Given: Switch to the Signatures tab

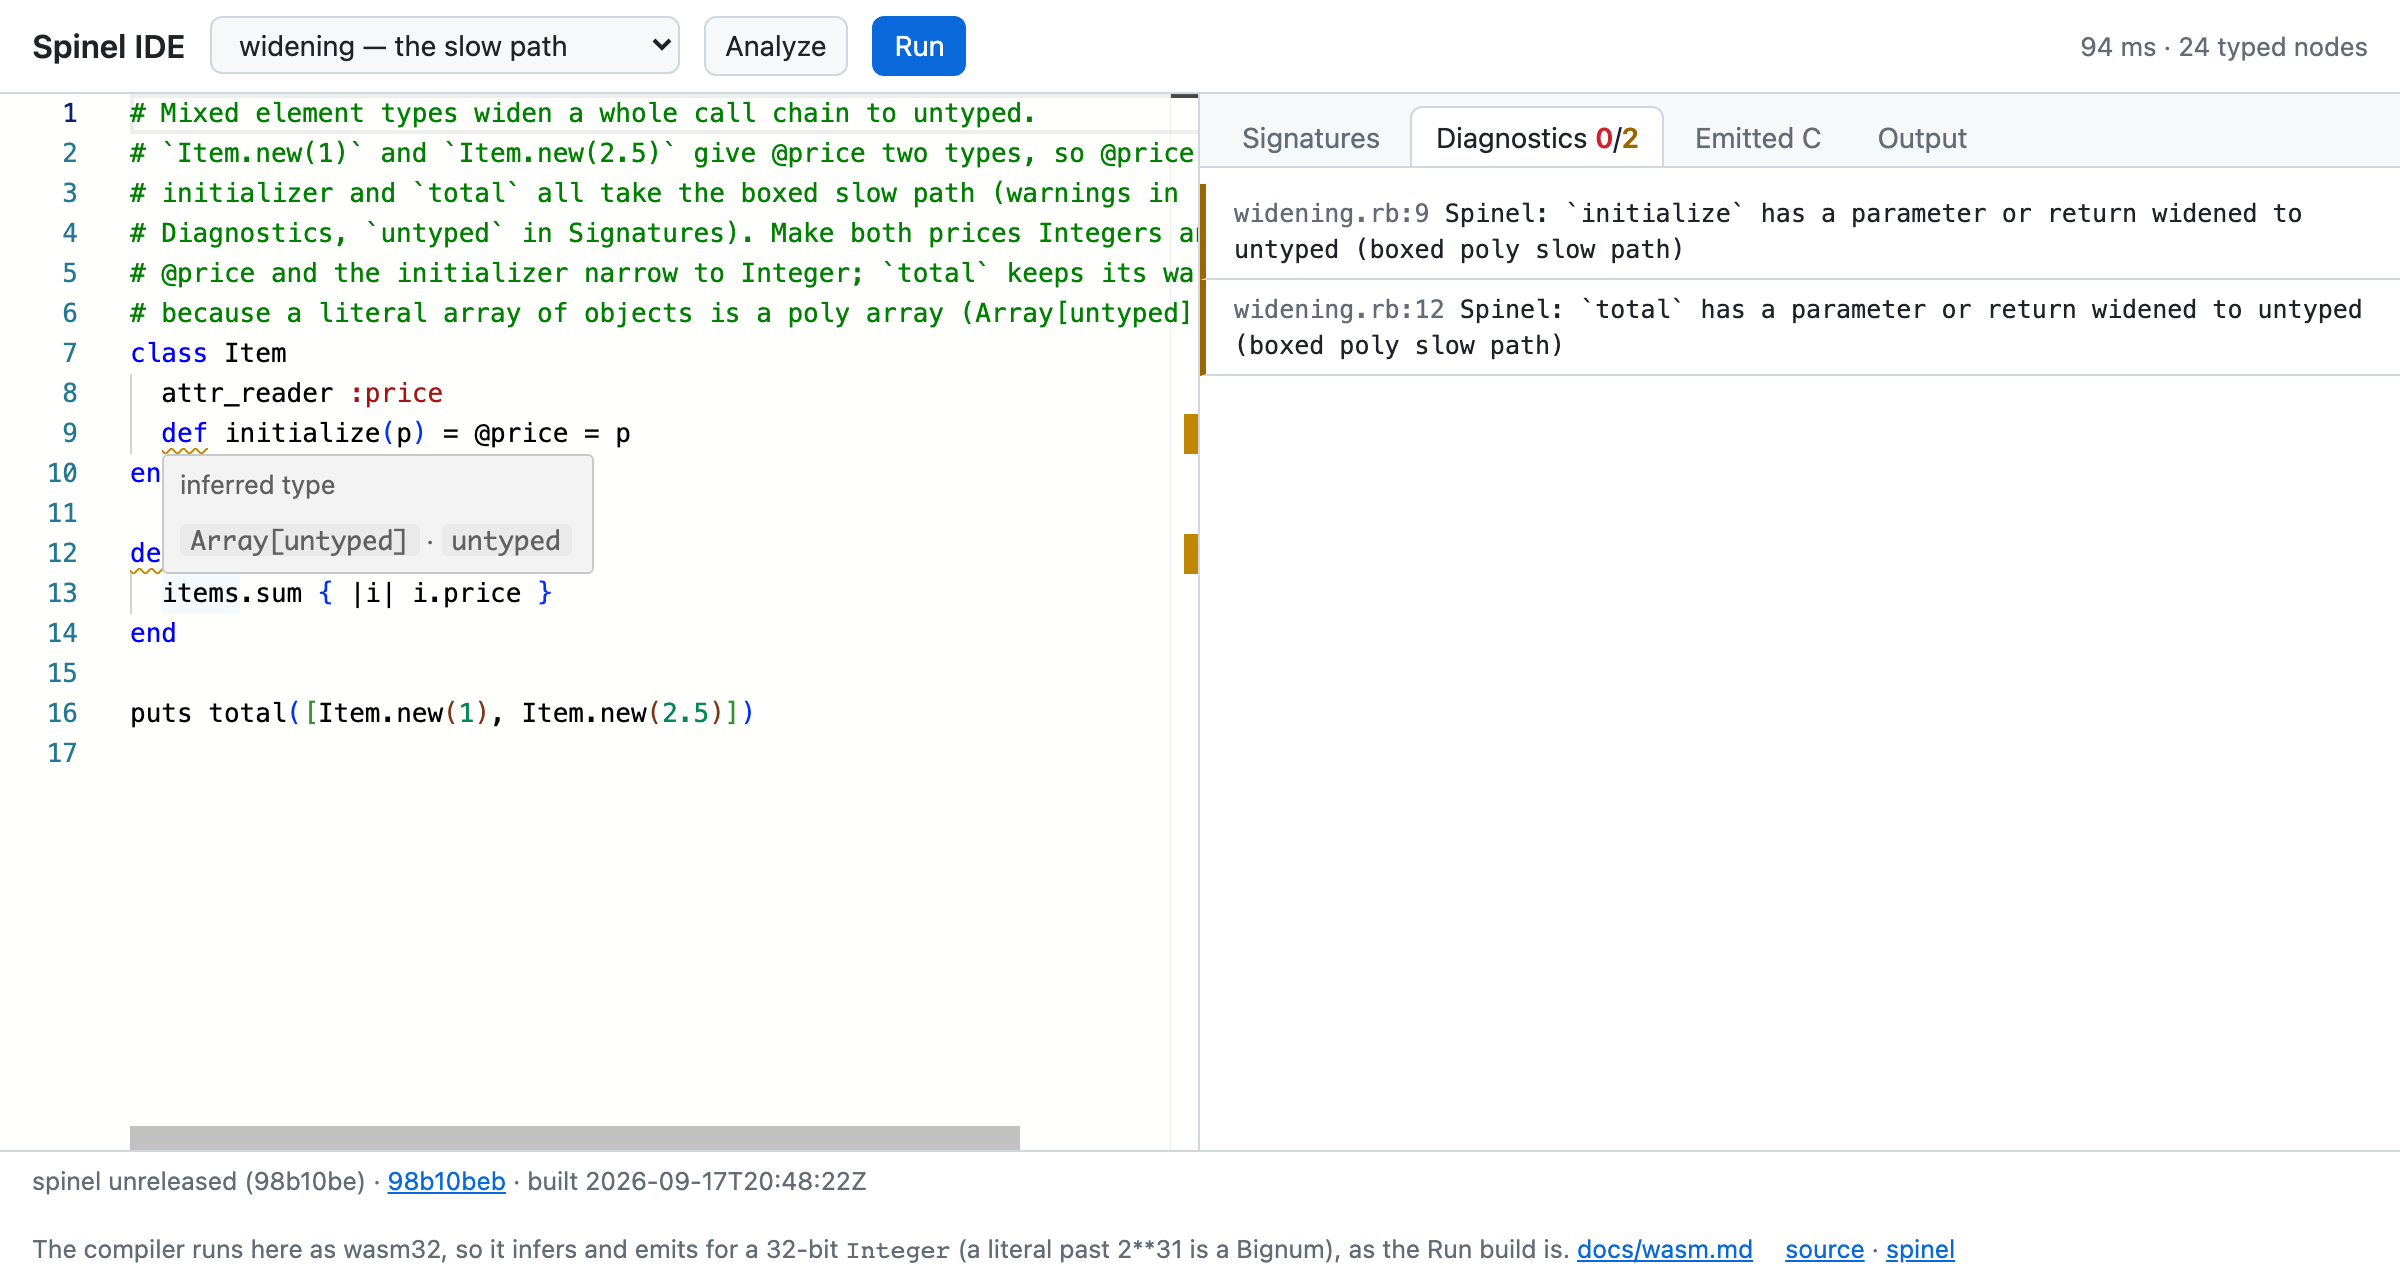Looking at the screenshot, I should click(x=1310, y=138).
